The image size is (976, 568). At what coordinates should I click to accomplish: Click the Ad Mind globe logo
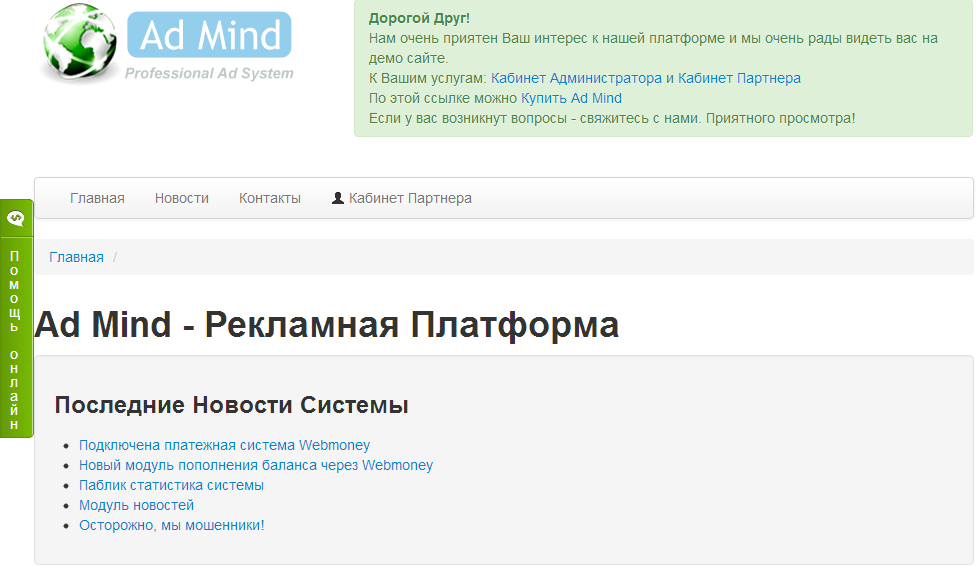coord(79,44)
